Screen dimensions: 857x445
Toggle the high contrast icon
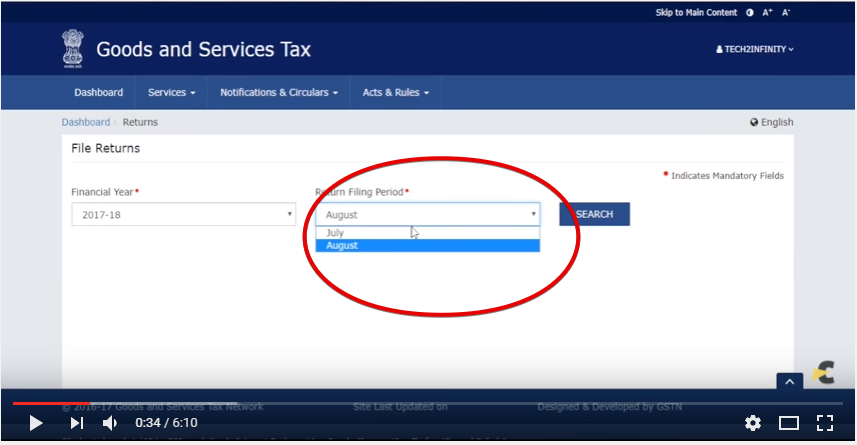tap(750, 13)
